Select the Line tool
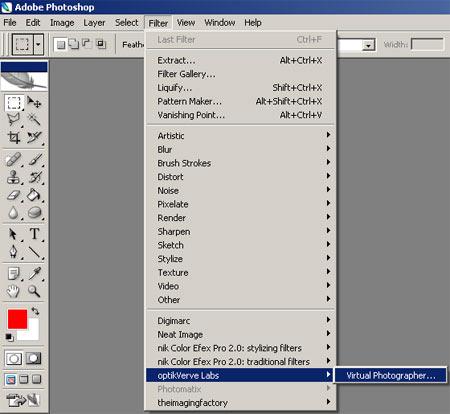Image resolution: width=450 pixels, height=414 pixels. [34, 252]
